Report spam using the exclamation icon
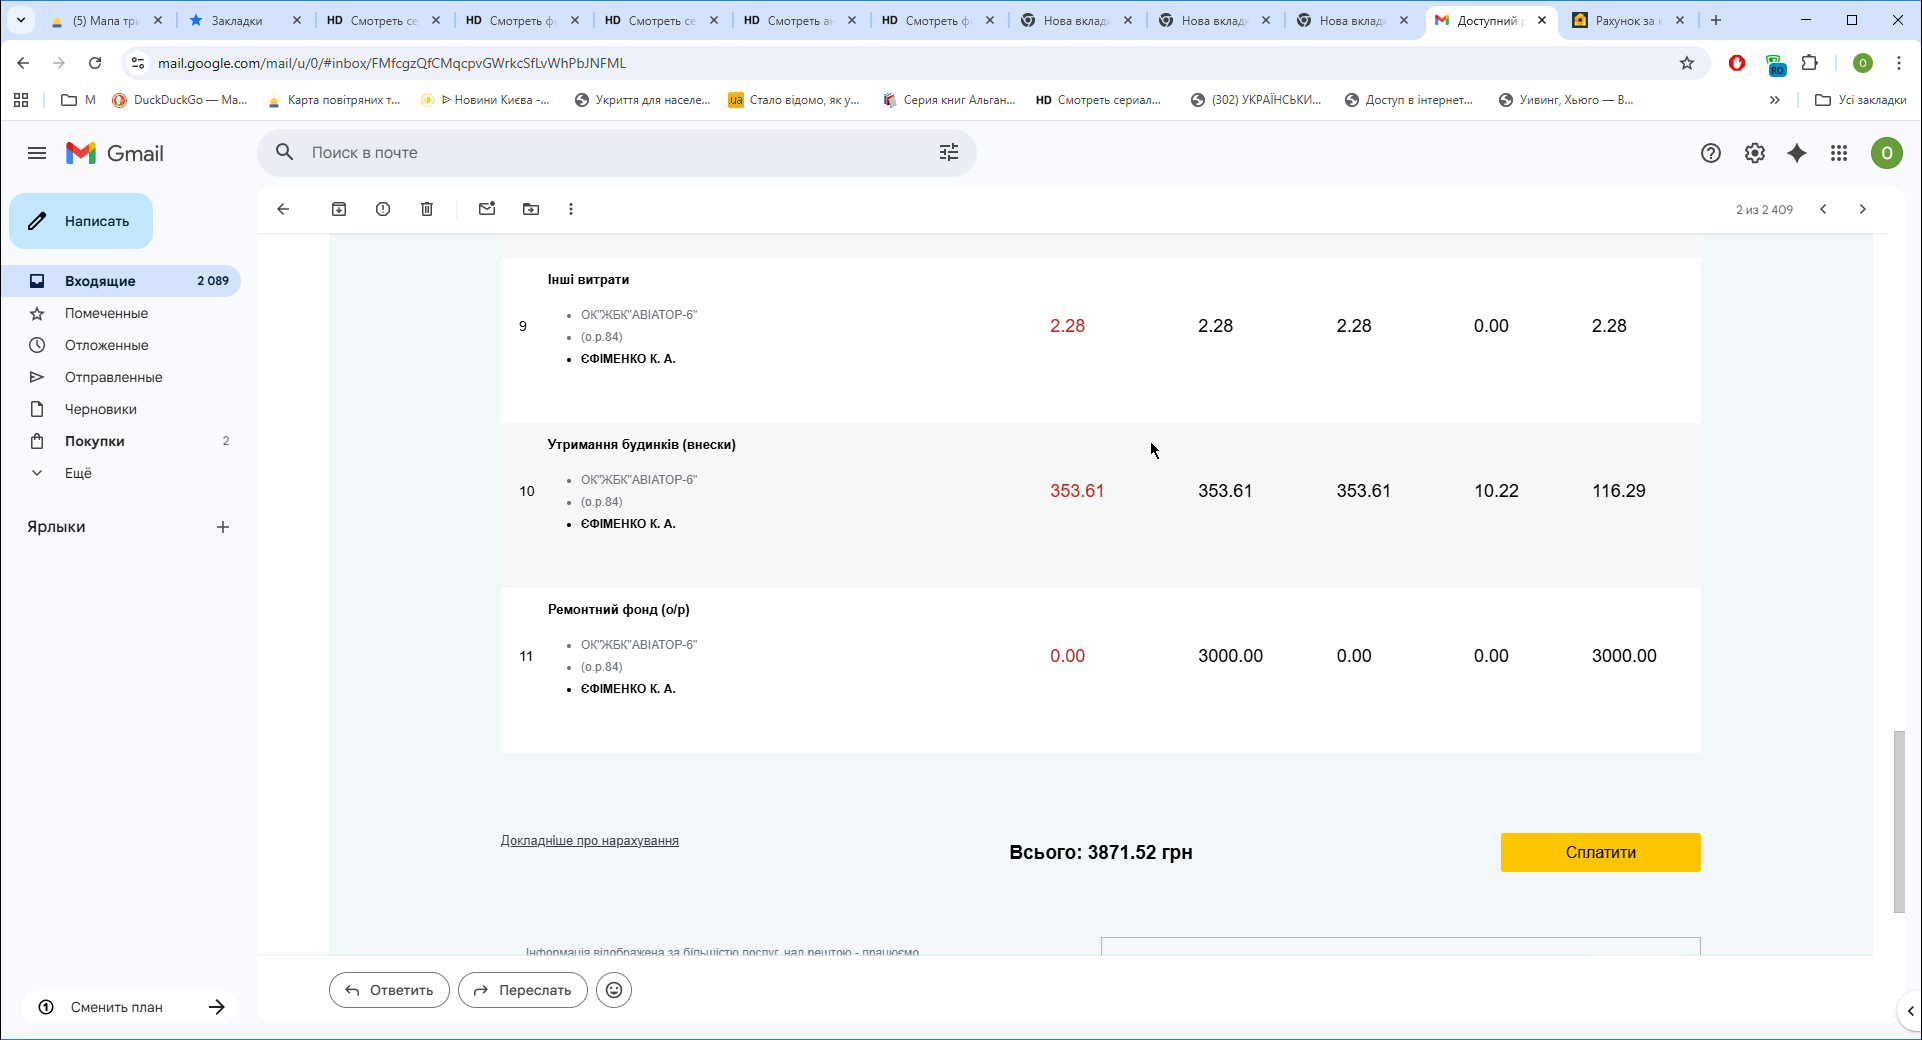The height and width of the screenshot is (1040, 1922). coord(383,209)
